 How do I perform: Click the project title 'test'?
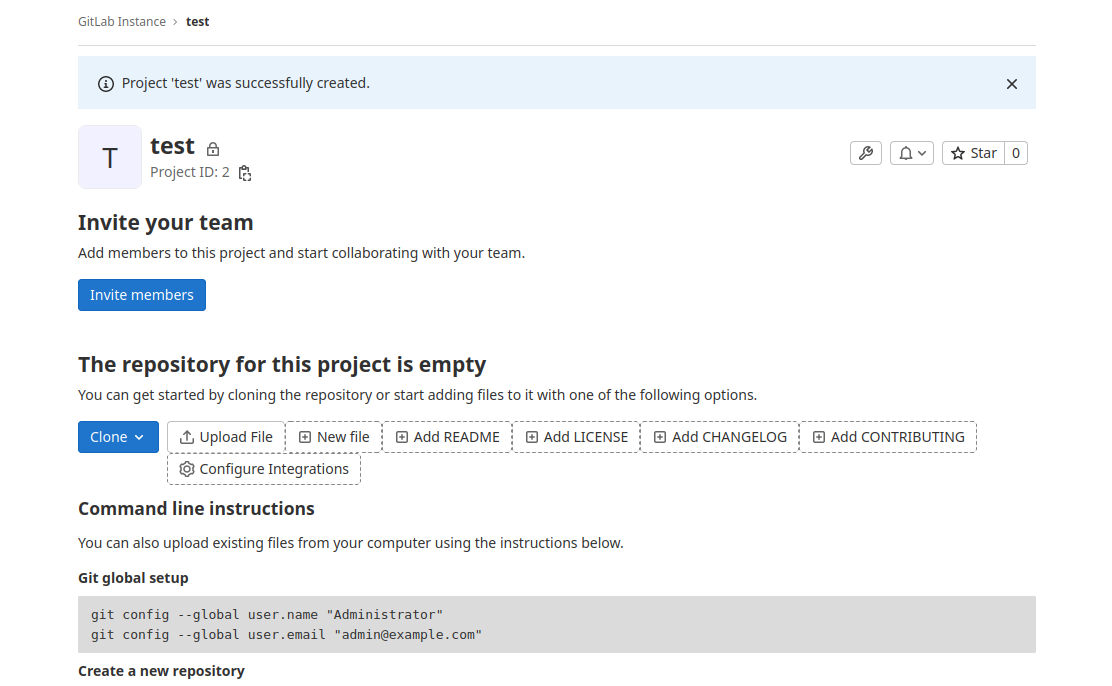pos(172,145)
